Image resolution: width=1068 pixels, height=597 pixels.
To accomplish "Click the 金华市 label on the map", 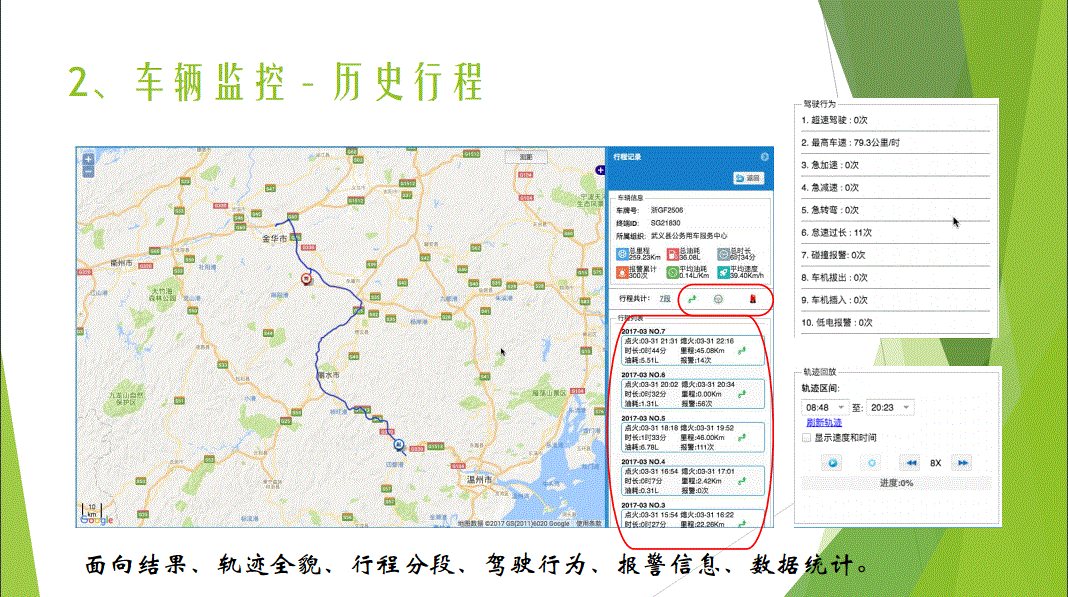I will (x=274, y=239).
